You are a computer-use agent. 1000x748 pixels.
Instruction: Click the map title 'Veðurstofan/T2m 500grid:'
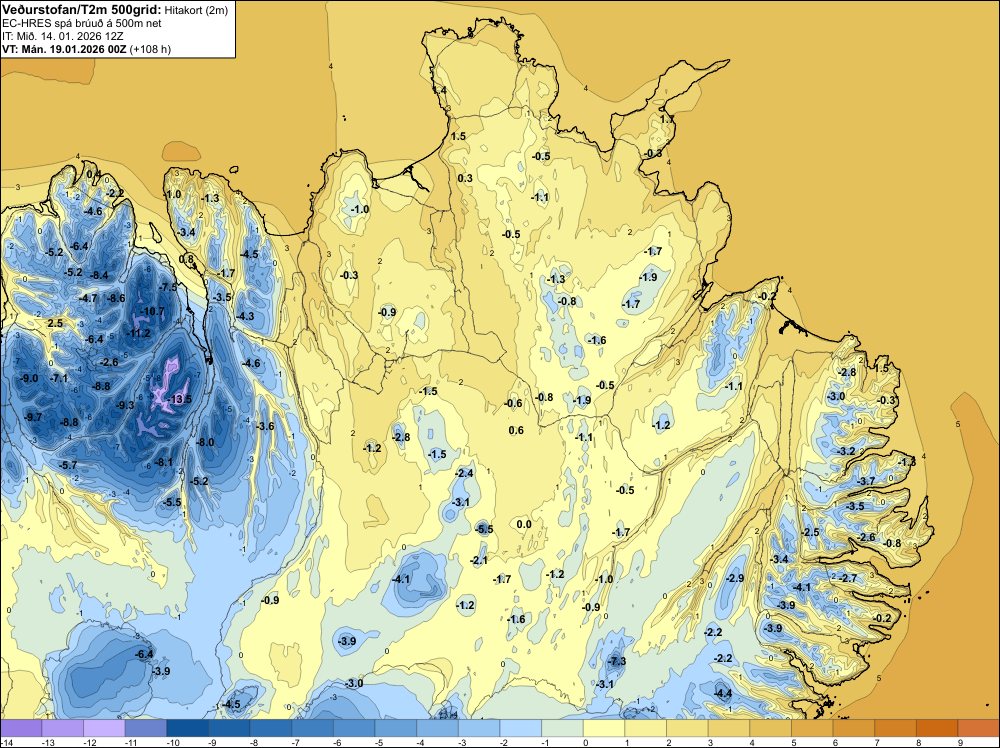[x=82, y=10]
